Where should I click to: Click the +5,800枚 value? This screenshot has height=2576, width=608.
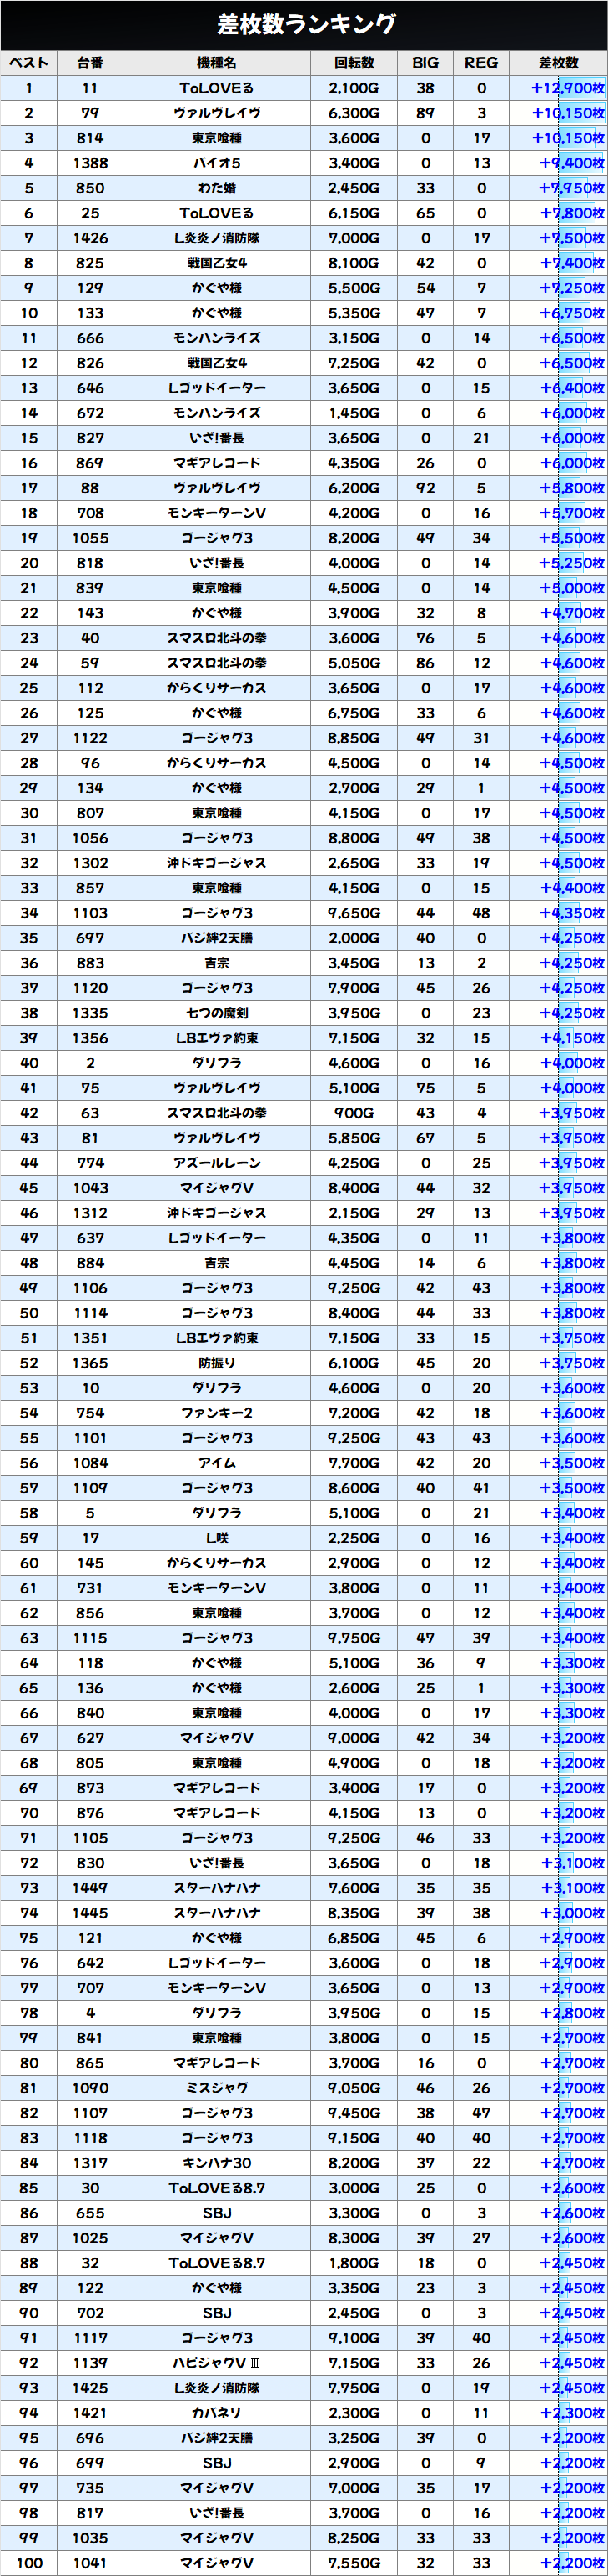tap(571, 488)
